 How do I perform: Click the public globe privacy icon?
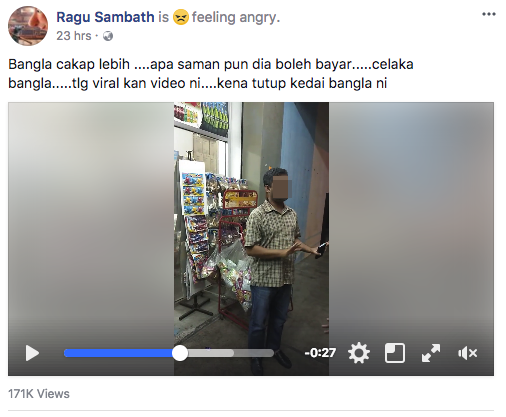pyautogui.click(x=108, y=36)
